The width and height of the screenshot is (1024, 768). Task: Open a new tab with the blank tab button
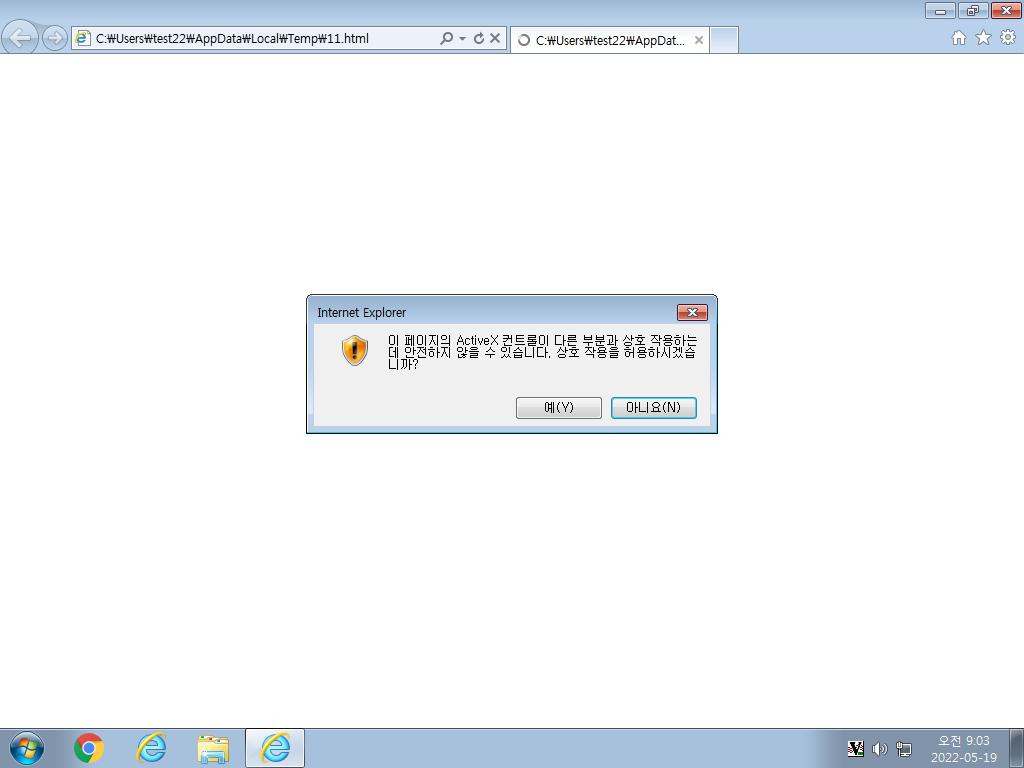click(724, 40)
